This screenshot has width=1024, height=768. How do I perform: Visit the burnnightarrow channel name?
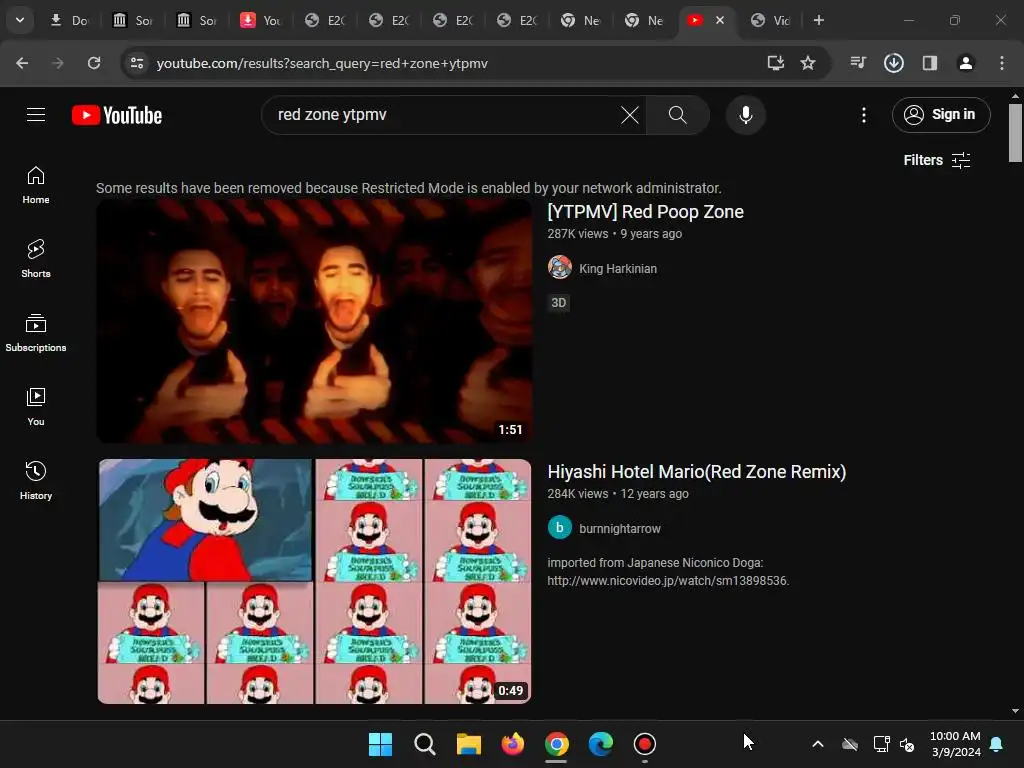pos(620,528)
